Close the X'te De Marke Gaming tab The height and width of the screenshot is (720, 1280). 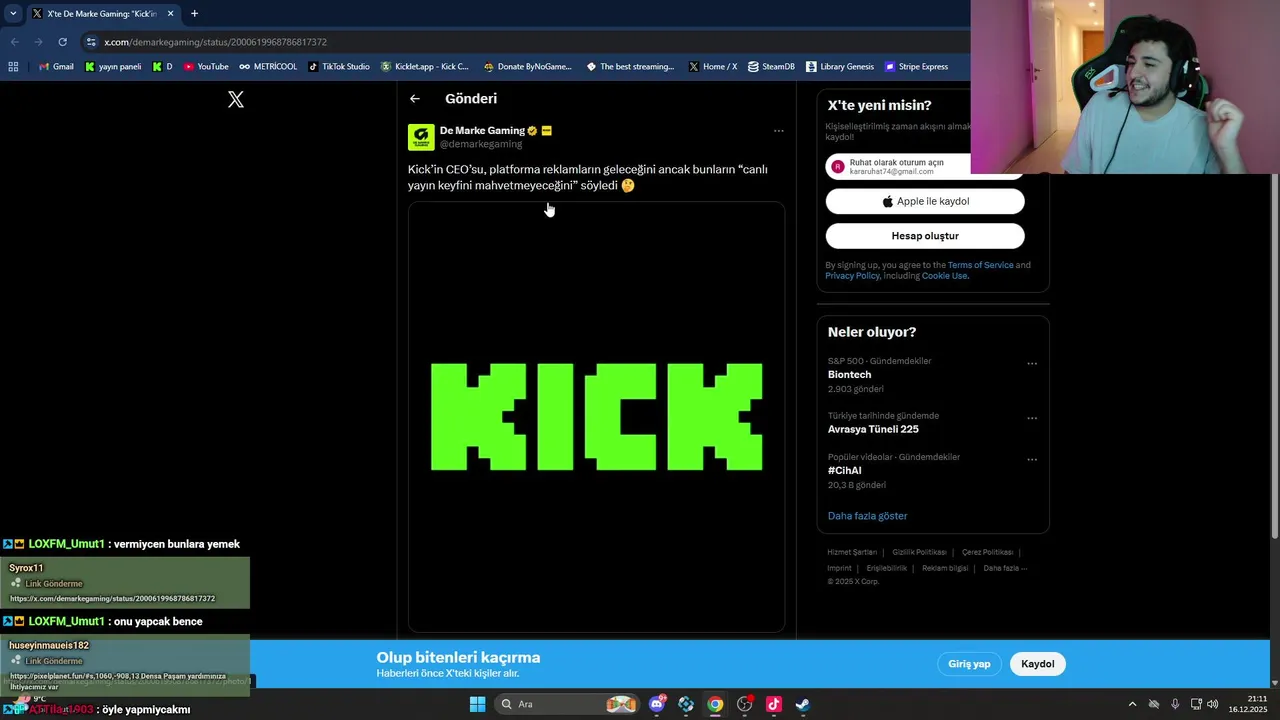[170, 13]
